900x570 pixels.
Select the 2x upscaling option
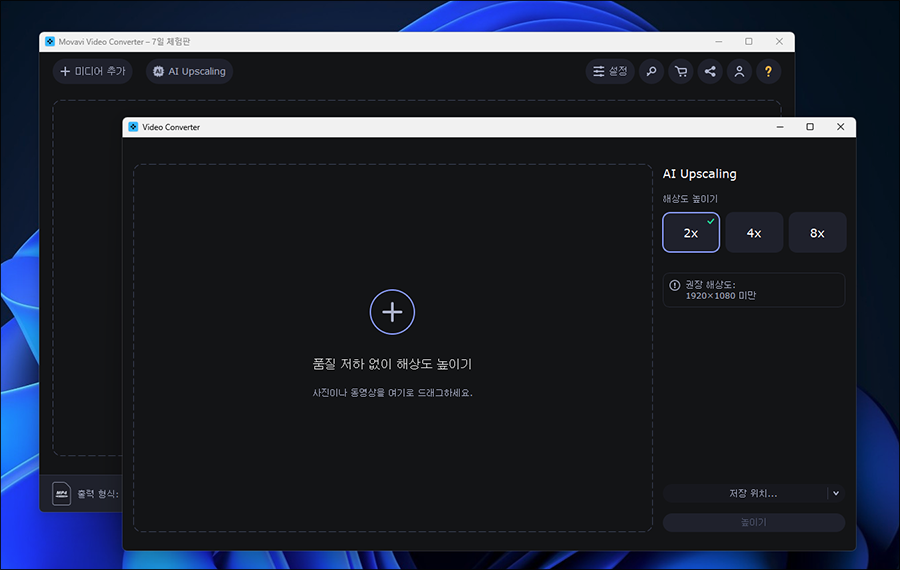click(691, 232)
